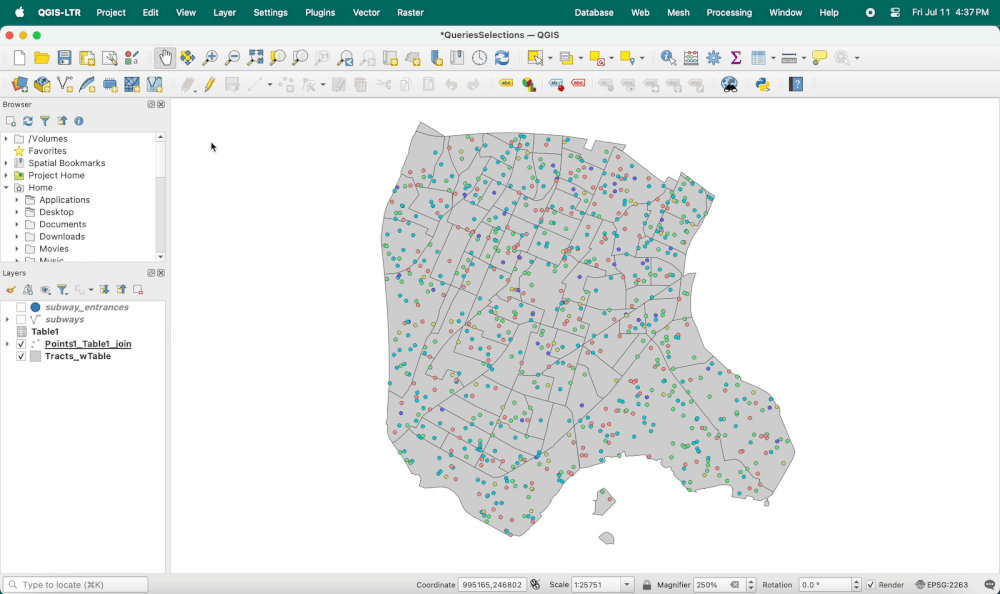Image resolution: width=1000 pixels, height=594 pixels.
Task: Toggle the scale lock icon
Action: pos(647,584)
